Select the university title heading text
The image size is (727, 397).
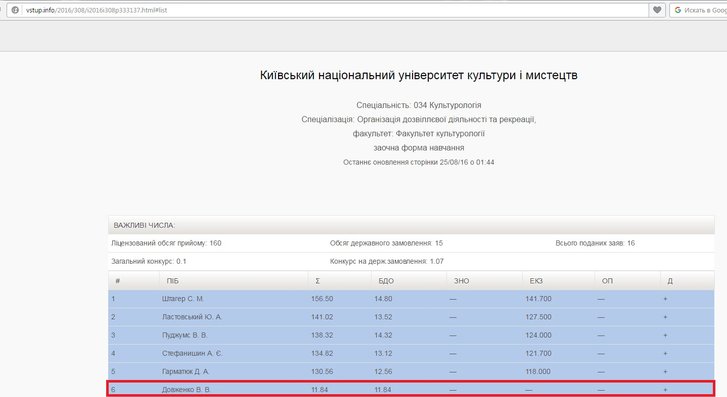[x=419, y=75]
